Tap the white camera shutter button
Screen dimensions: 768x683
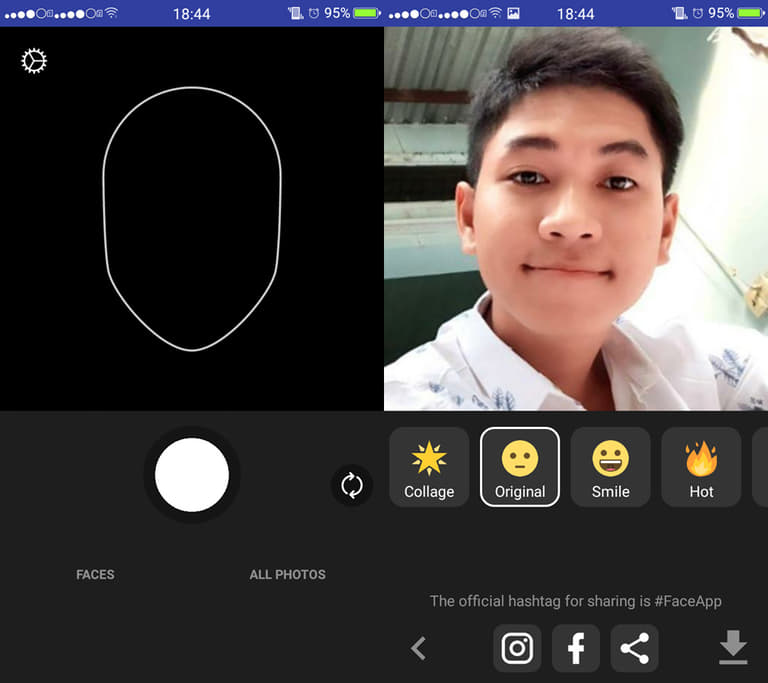(x=192, y=475)
